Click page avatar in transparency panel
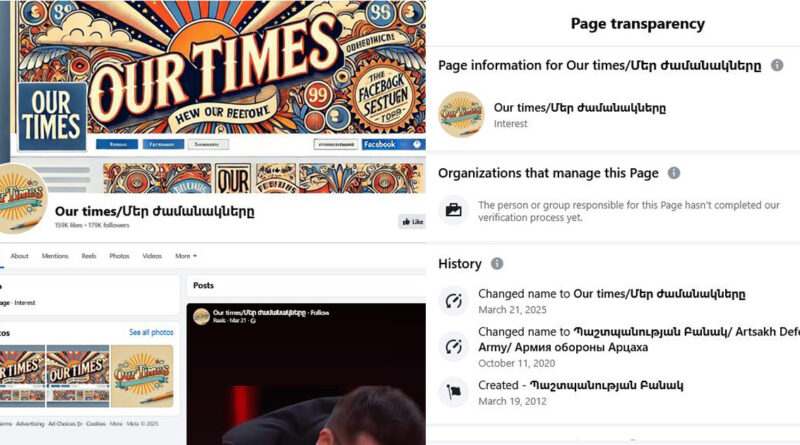Image resolution: width=800 pixels, height=445 pixels. (x=461, y=114)
